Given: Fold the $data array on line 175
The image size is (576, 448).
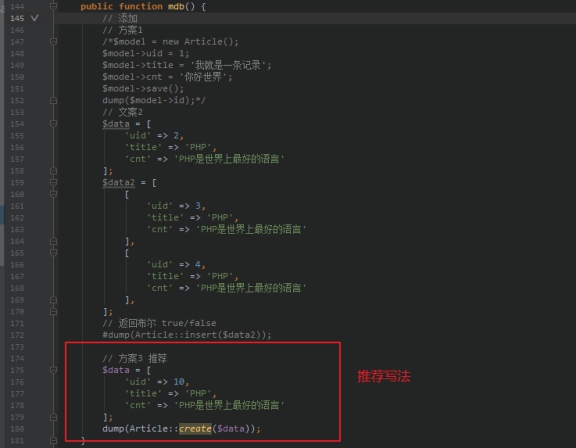Looking at the screenshot, I should click(53, 370).
